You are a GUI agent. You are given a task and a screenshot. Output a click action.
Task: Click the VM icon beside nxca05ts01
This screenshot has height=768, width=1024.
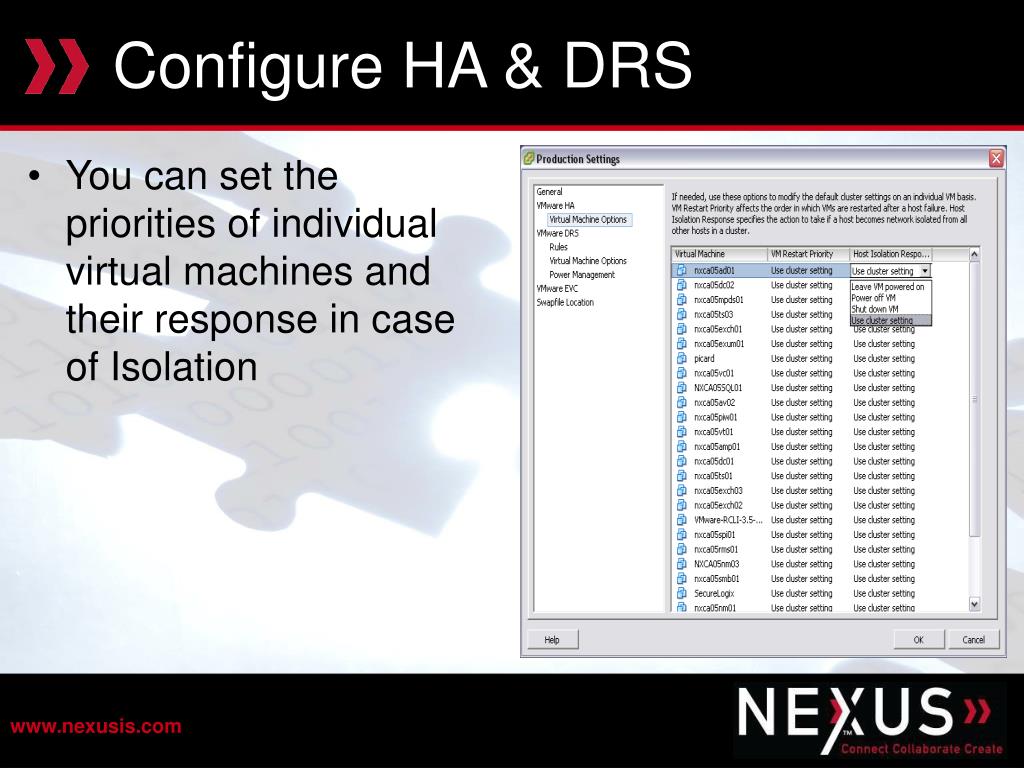(x=682, y=476)
